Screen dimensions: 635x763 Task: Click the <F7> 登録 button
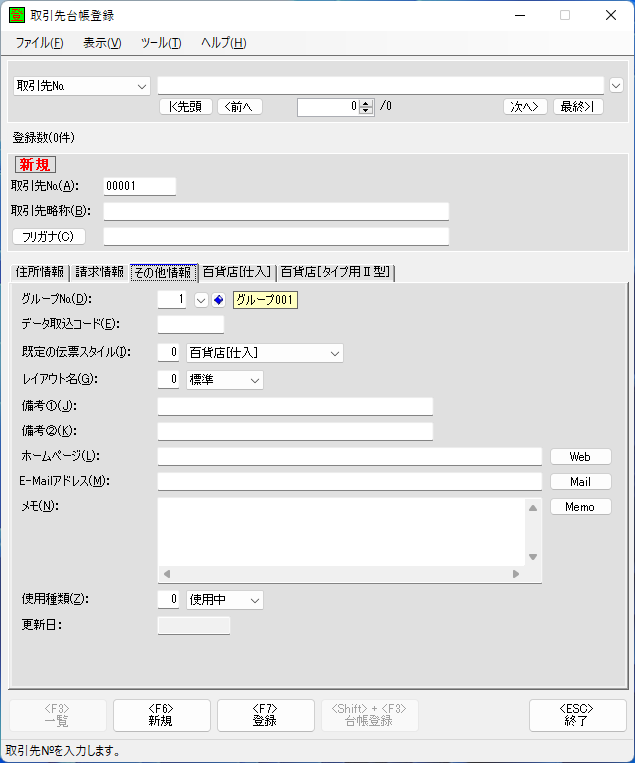click(x=266, y=715)
